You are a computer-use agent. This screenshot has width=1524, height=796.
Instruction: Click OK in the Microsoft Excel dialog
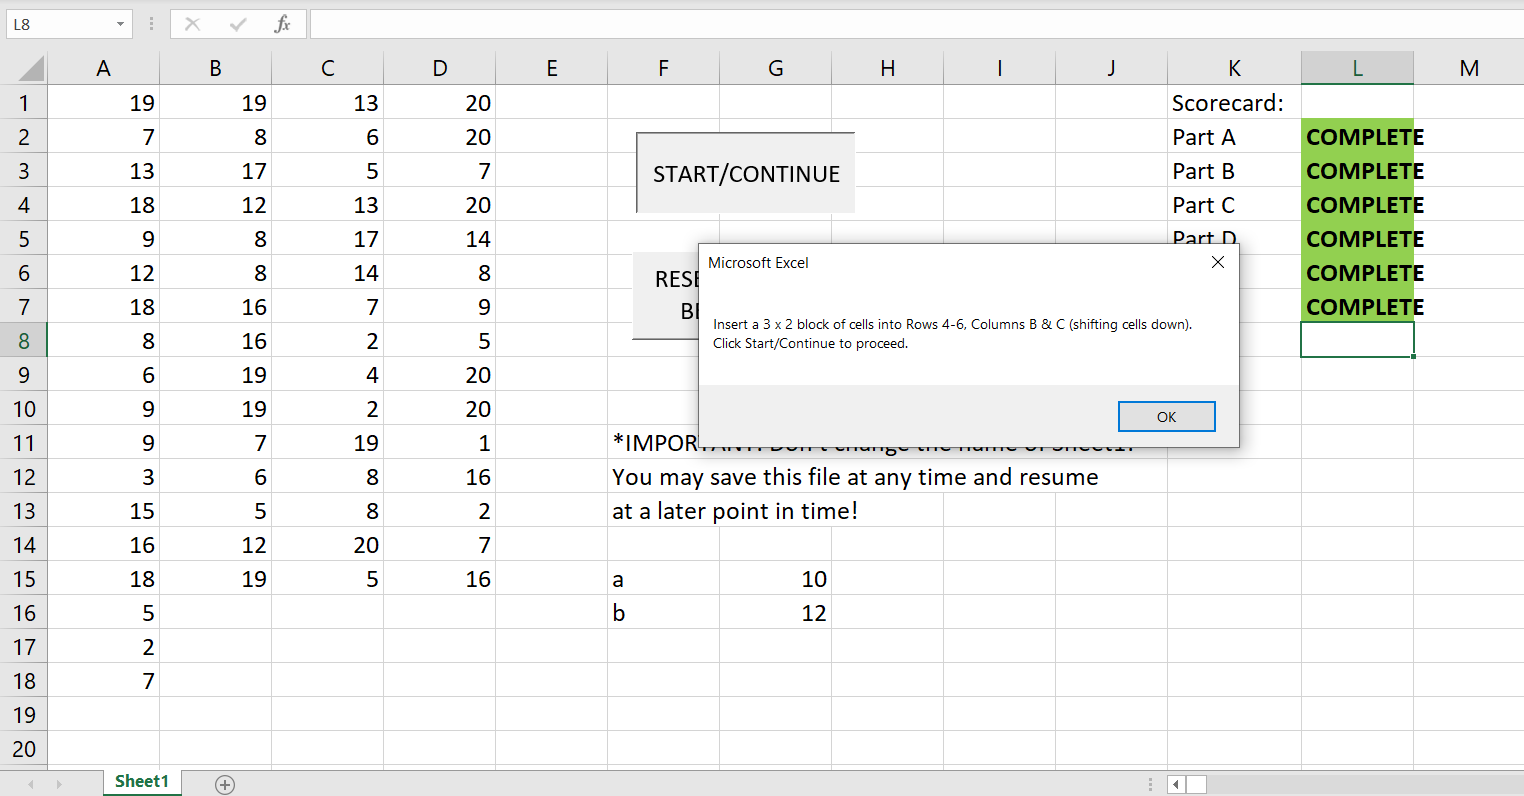tap(1166, 416)
